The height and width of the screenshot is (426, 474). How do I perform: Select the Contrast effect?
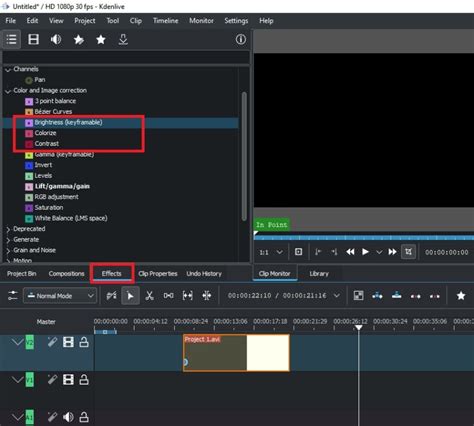pos(47,144)
